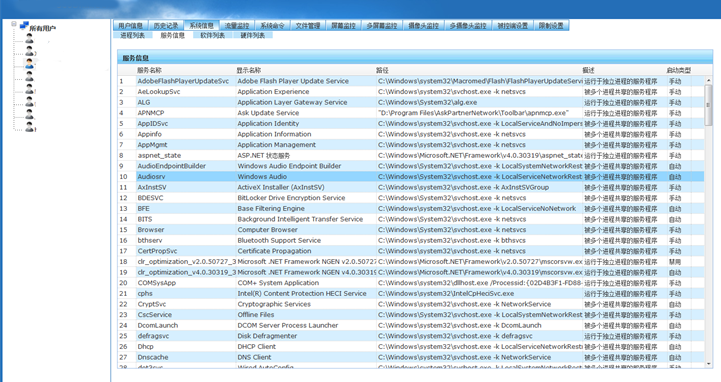Click the 所有用户 network computers icon

(24, 26)
